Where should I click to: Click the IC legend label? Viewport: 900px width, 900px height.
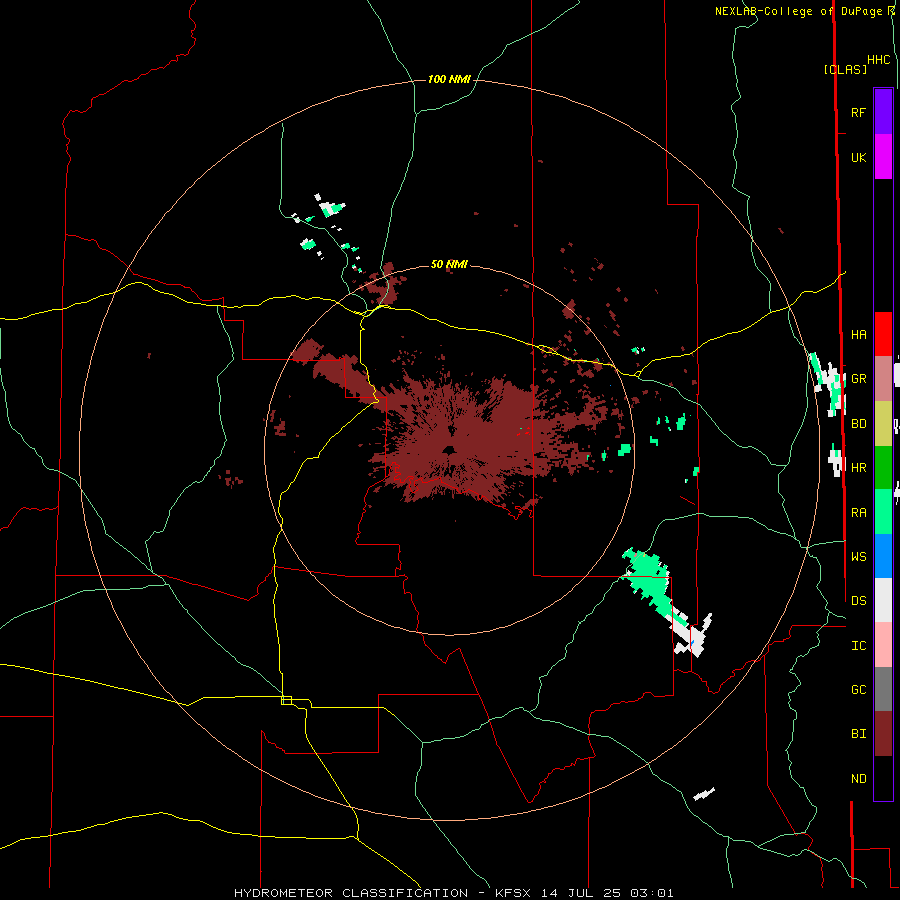click(x=859, y=646)
